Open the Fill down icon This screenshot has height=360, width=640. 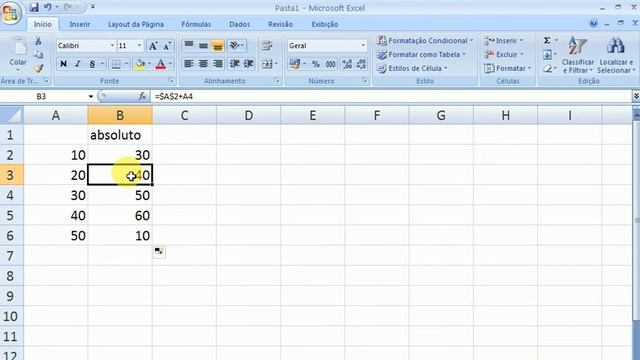(547, 54)
